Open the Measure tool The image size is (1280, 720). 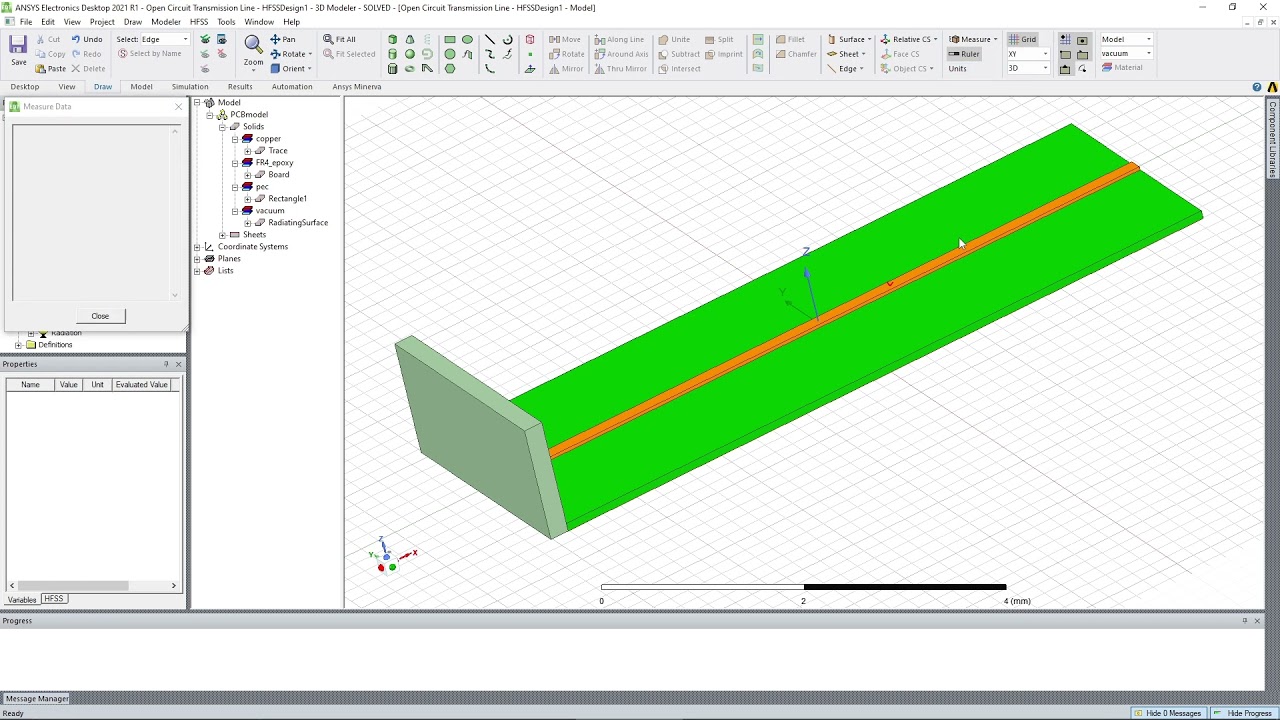click(x=973, y=39)
